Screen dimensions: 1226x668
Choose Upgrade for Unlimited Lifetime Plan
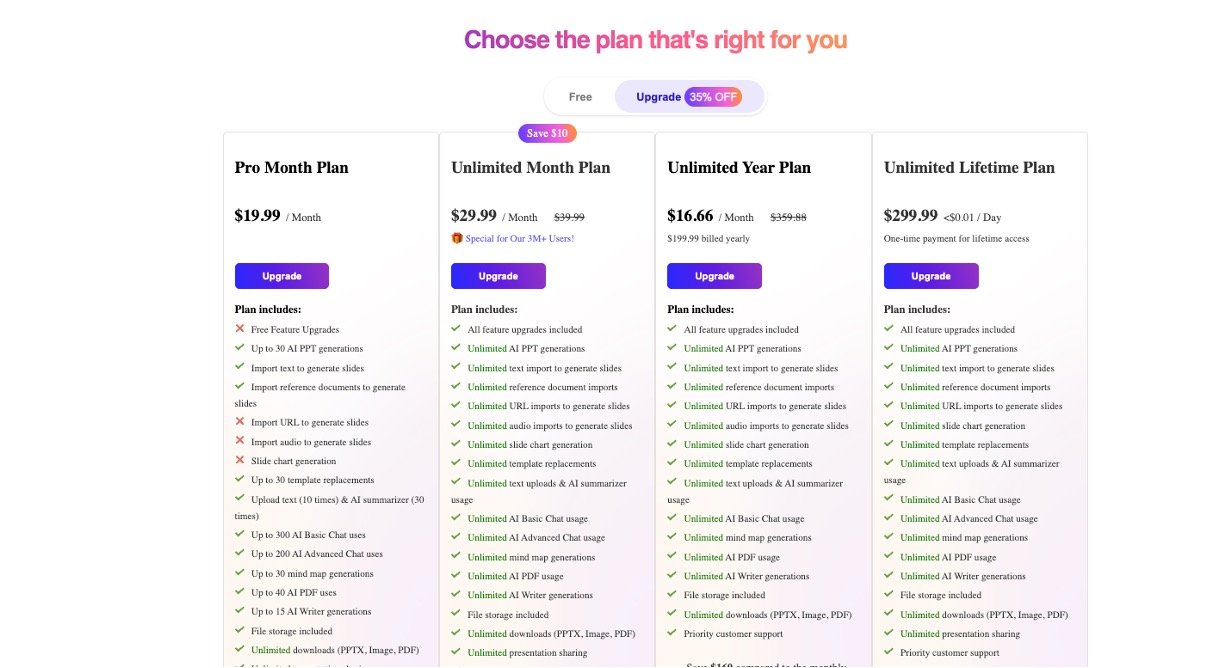[931, 276]
